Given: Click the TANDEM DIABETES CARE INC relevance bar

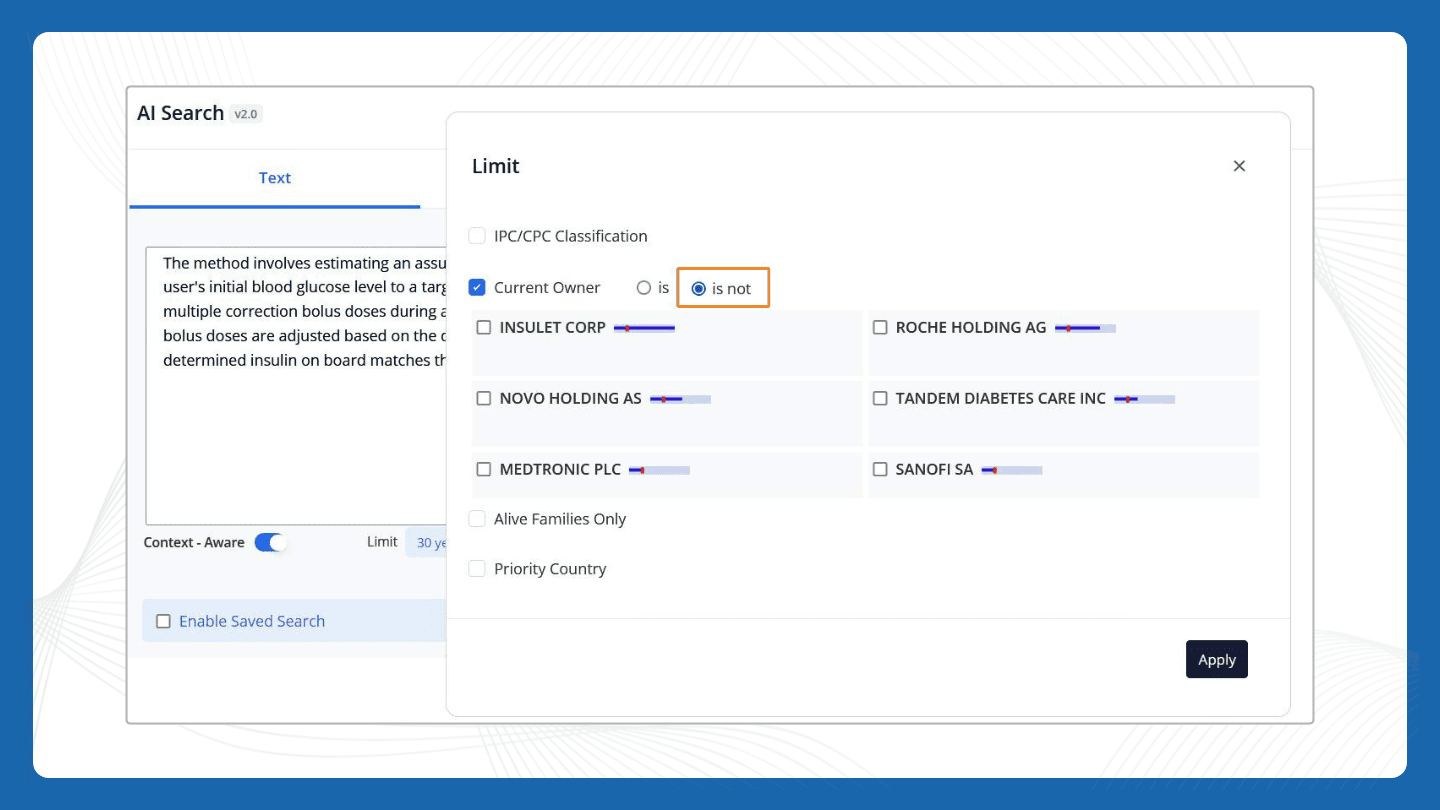Looking at the screenshot, I should pyautogui.click(x=1145, y=399).
